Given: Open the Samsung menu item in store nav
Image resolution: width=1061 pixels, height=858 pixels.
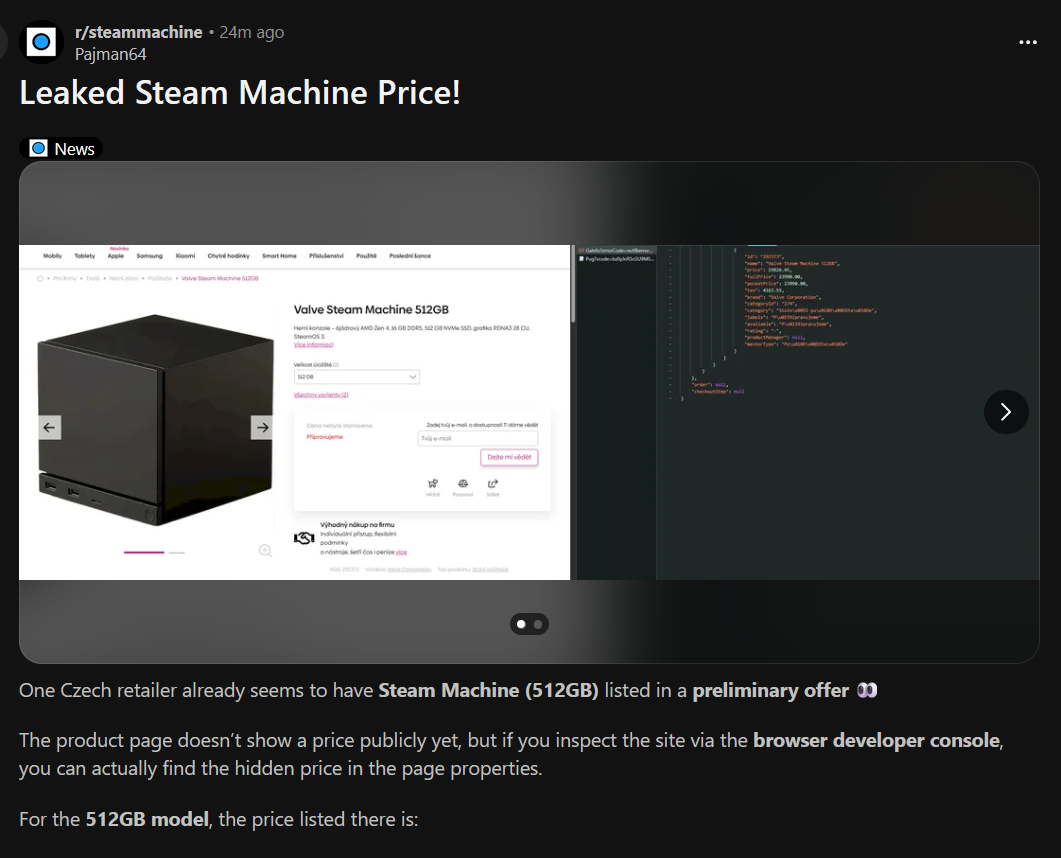Looking at the screenshot, I should pyautogui.click(x=150, y=256).
